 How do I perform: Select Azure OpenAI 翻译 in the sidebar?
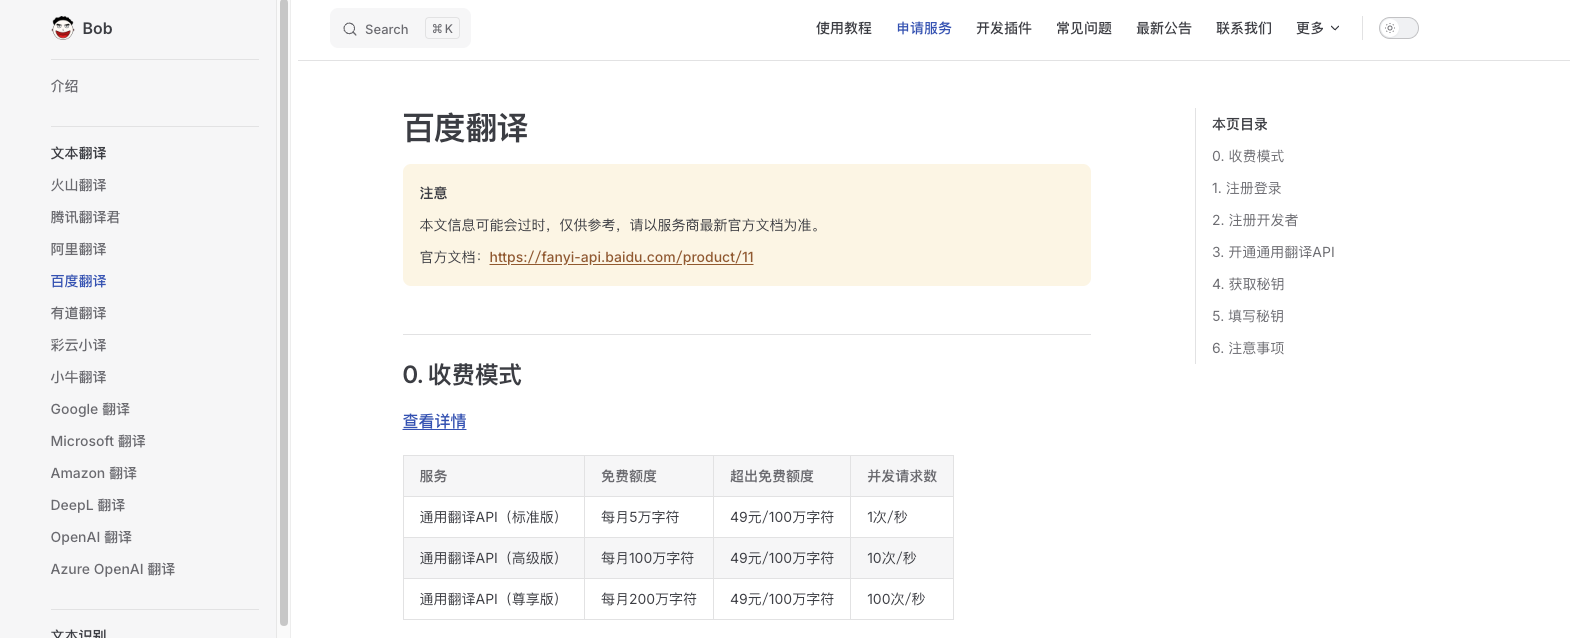click(x=113, y=569)
